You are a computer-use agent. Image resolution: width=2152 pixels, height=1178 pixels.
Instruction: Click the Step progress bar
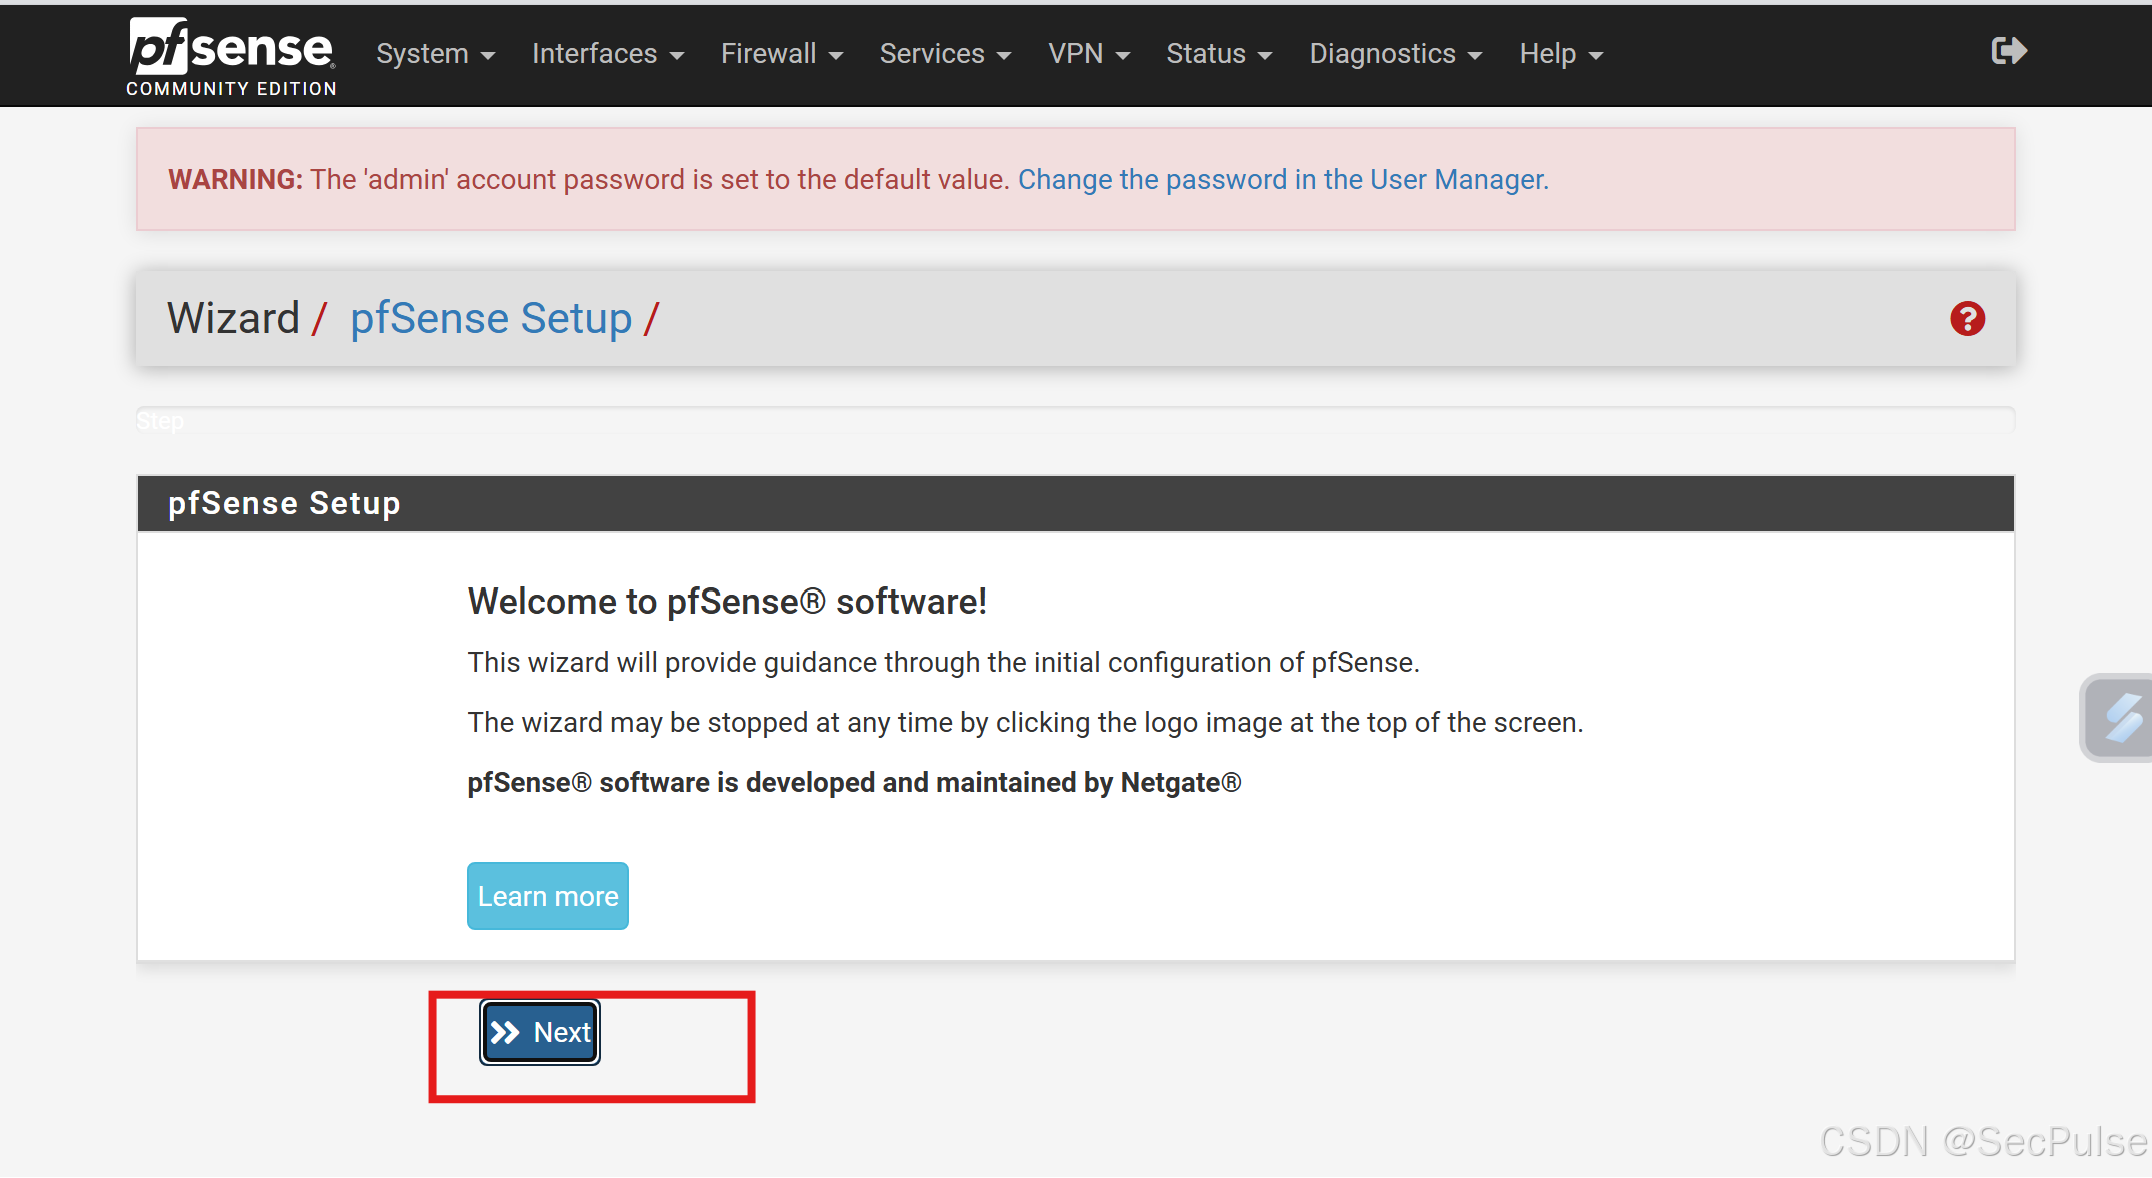pos(1075,420)
